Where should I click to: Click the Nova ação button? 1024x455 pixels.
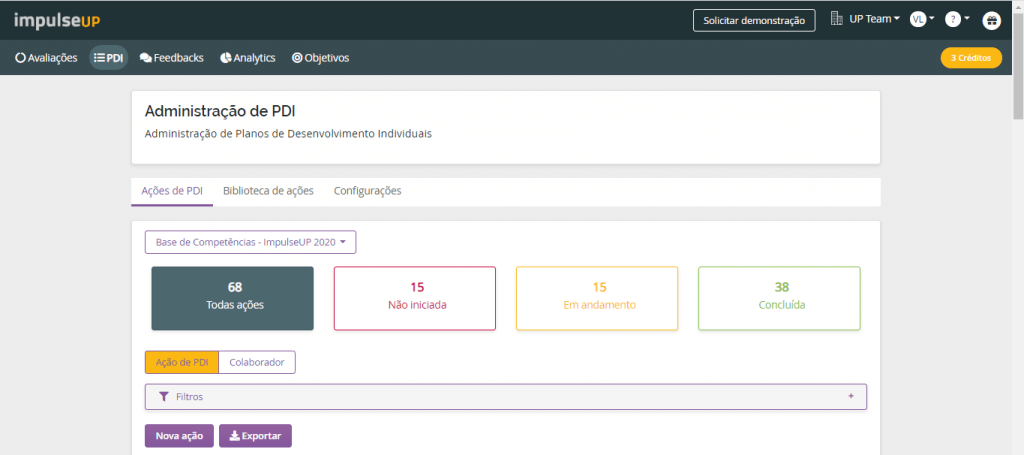coord(179,436)
